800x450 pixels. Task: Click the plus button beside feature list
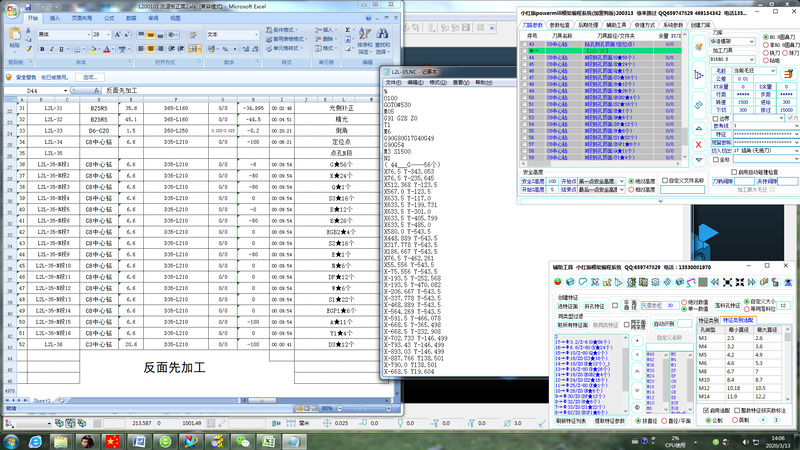coord(637,340)
